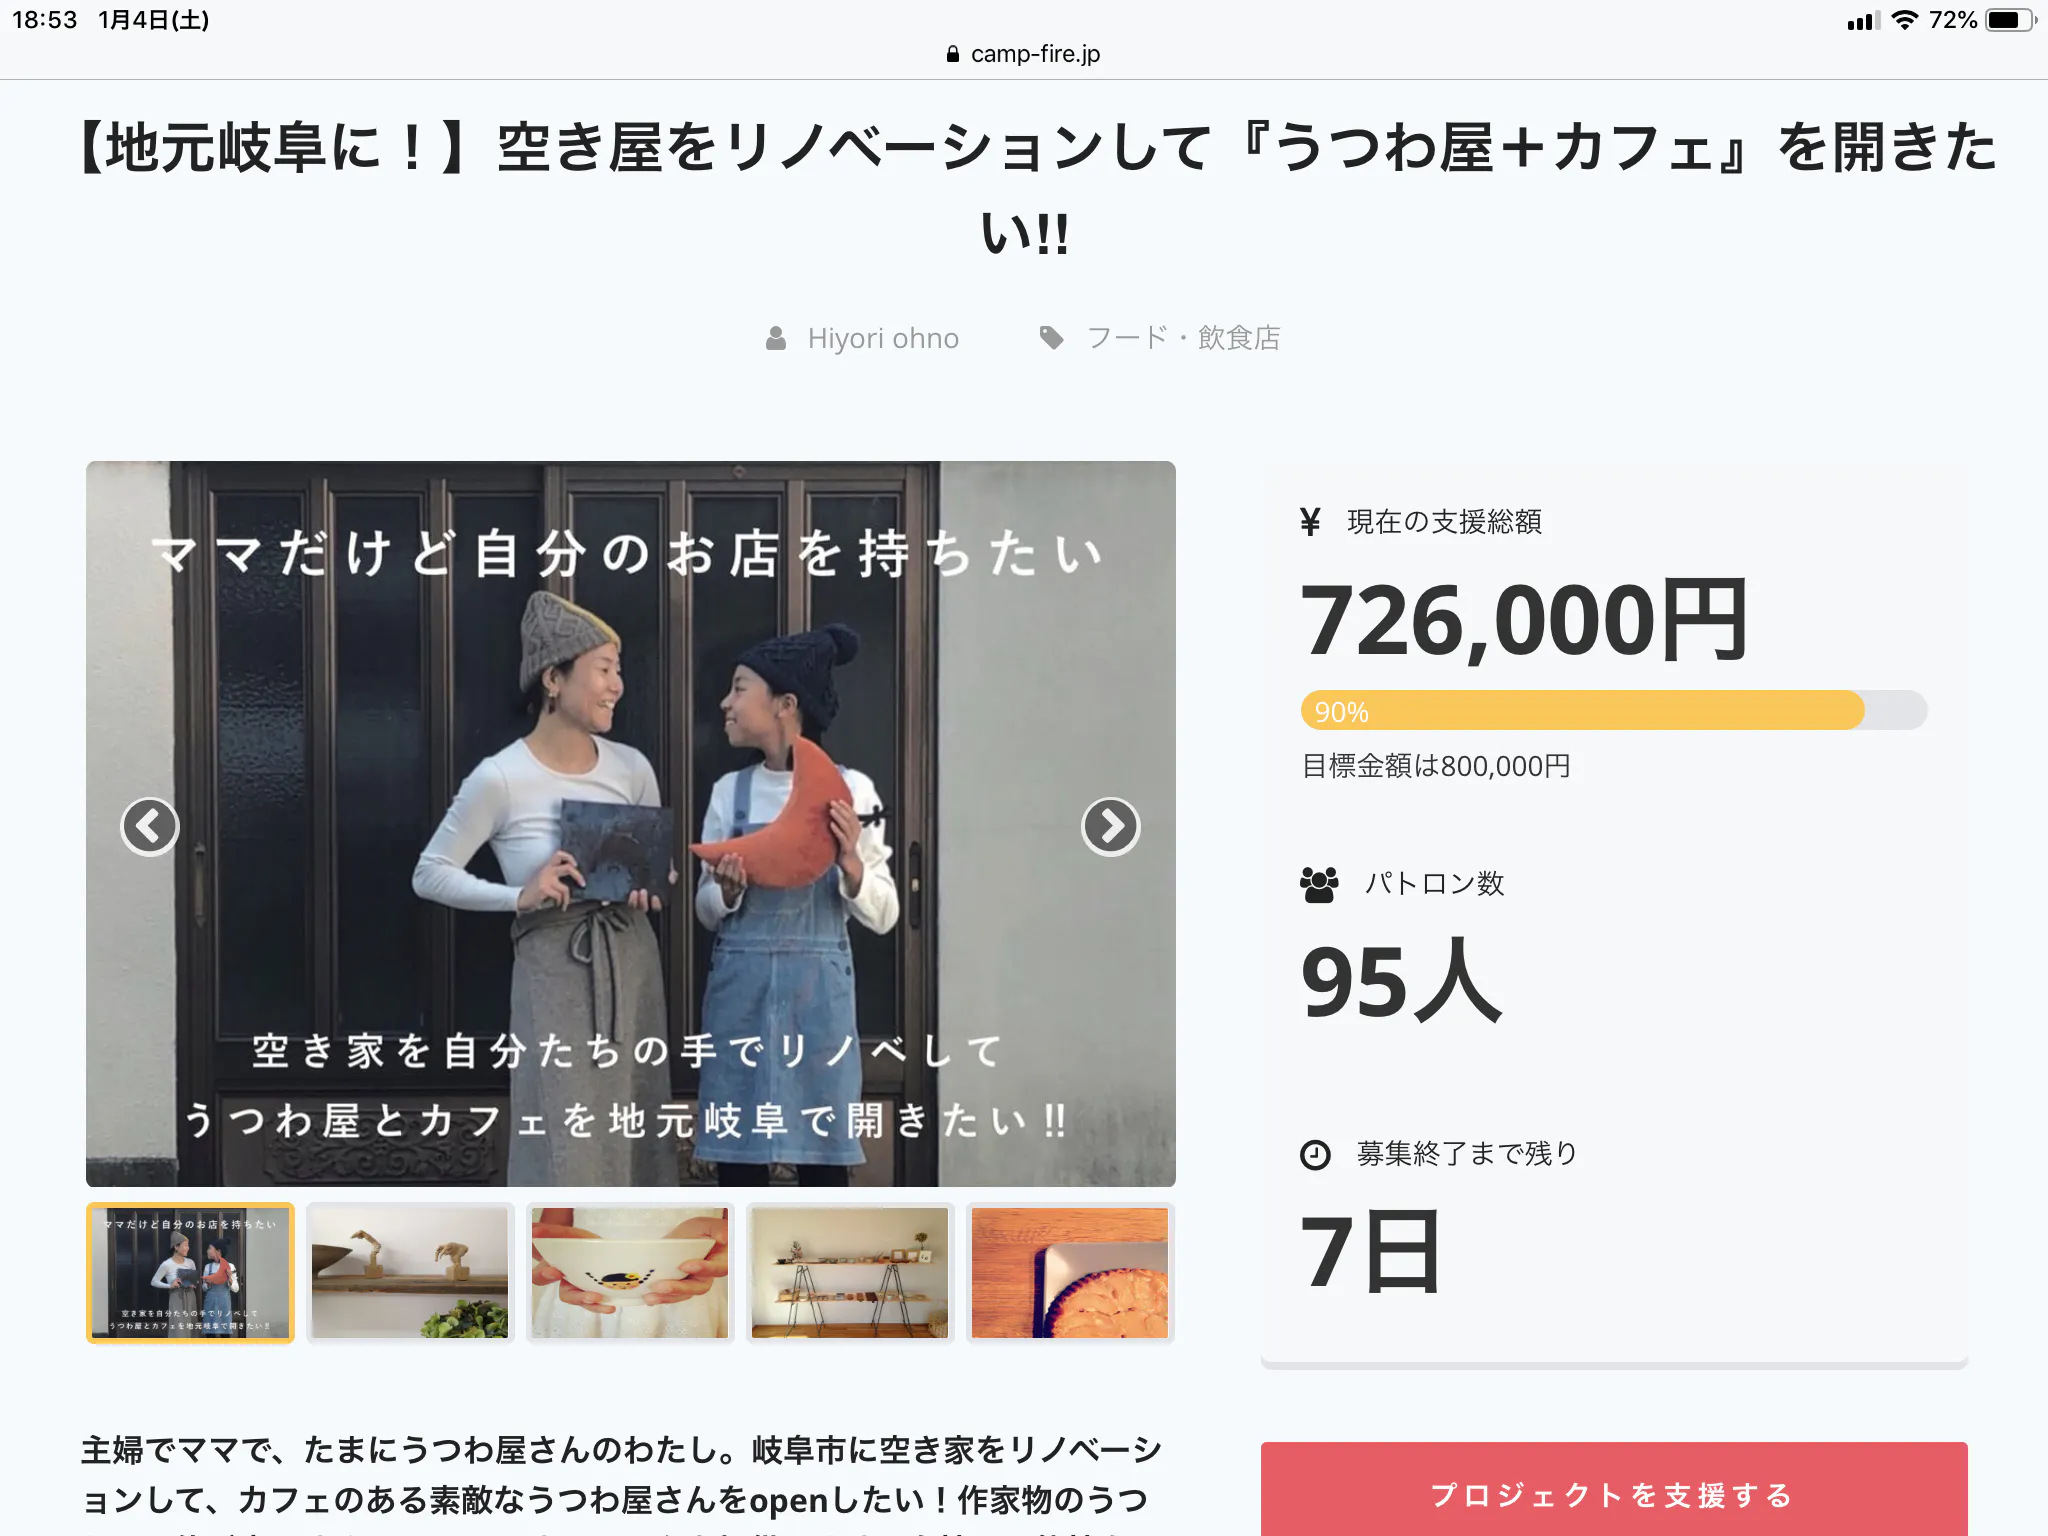This screenshot has height=1536, width=2048.
Task: Tap the 90% funding progress bar
Action: 1613,711
